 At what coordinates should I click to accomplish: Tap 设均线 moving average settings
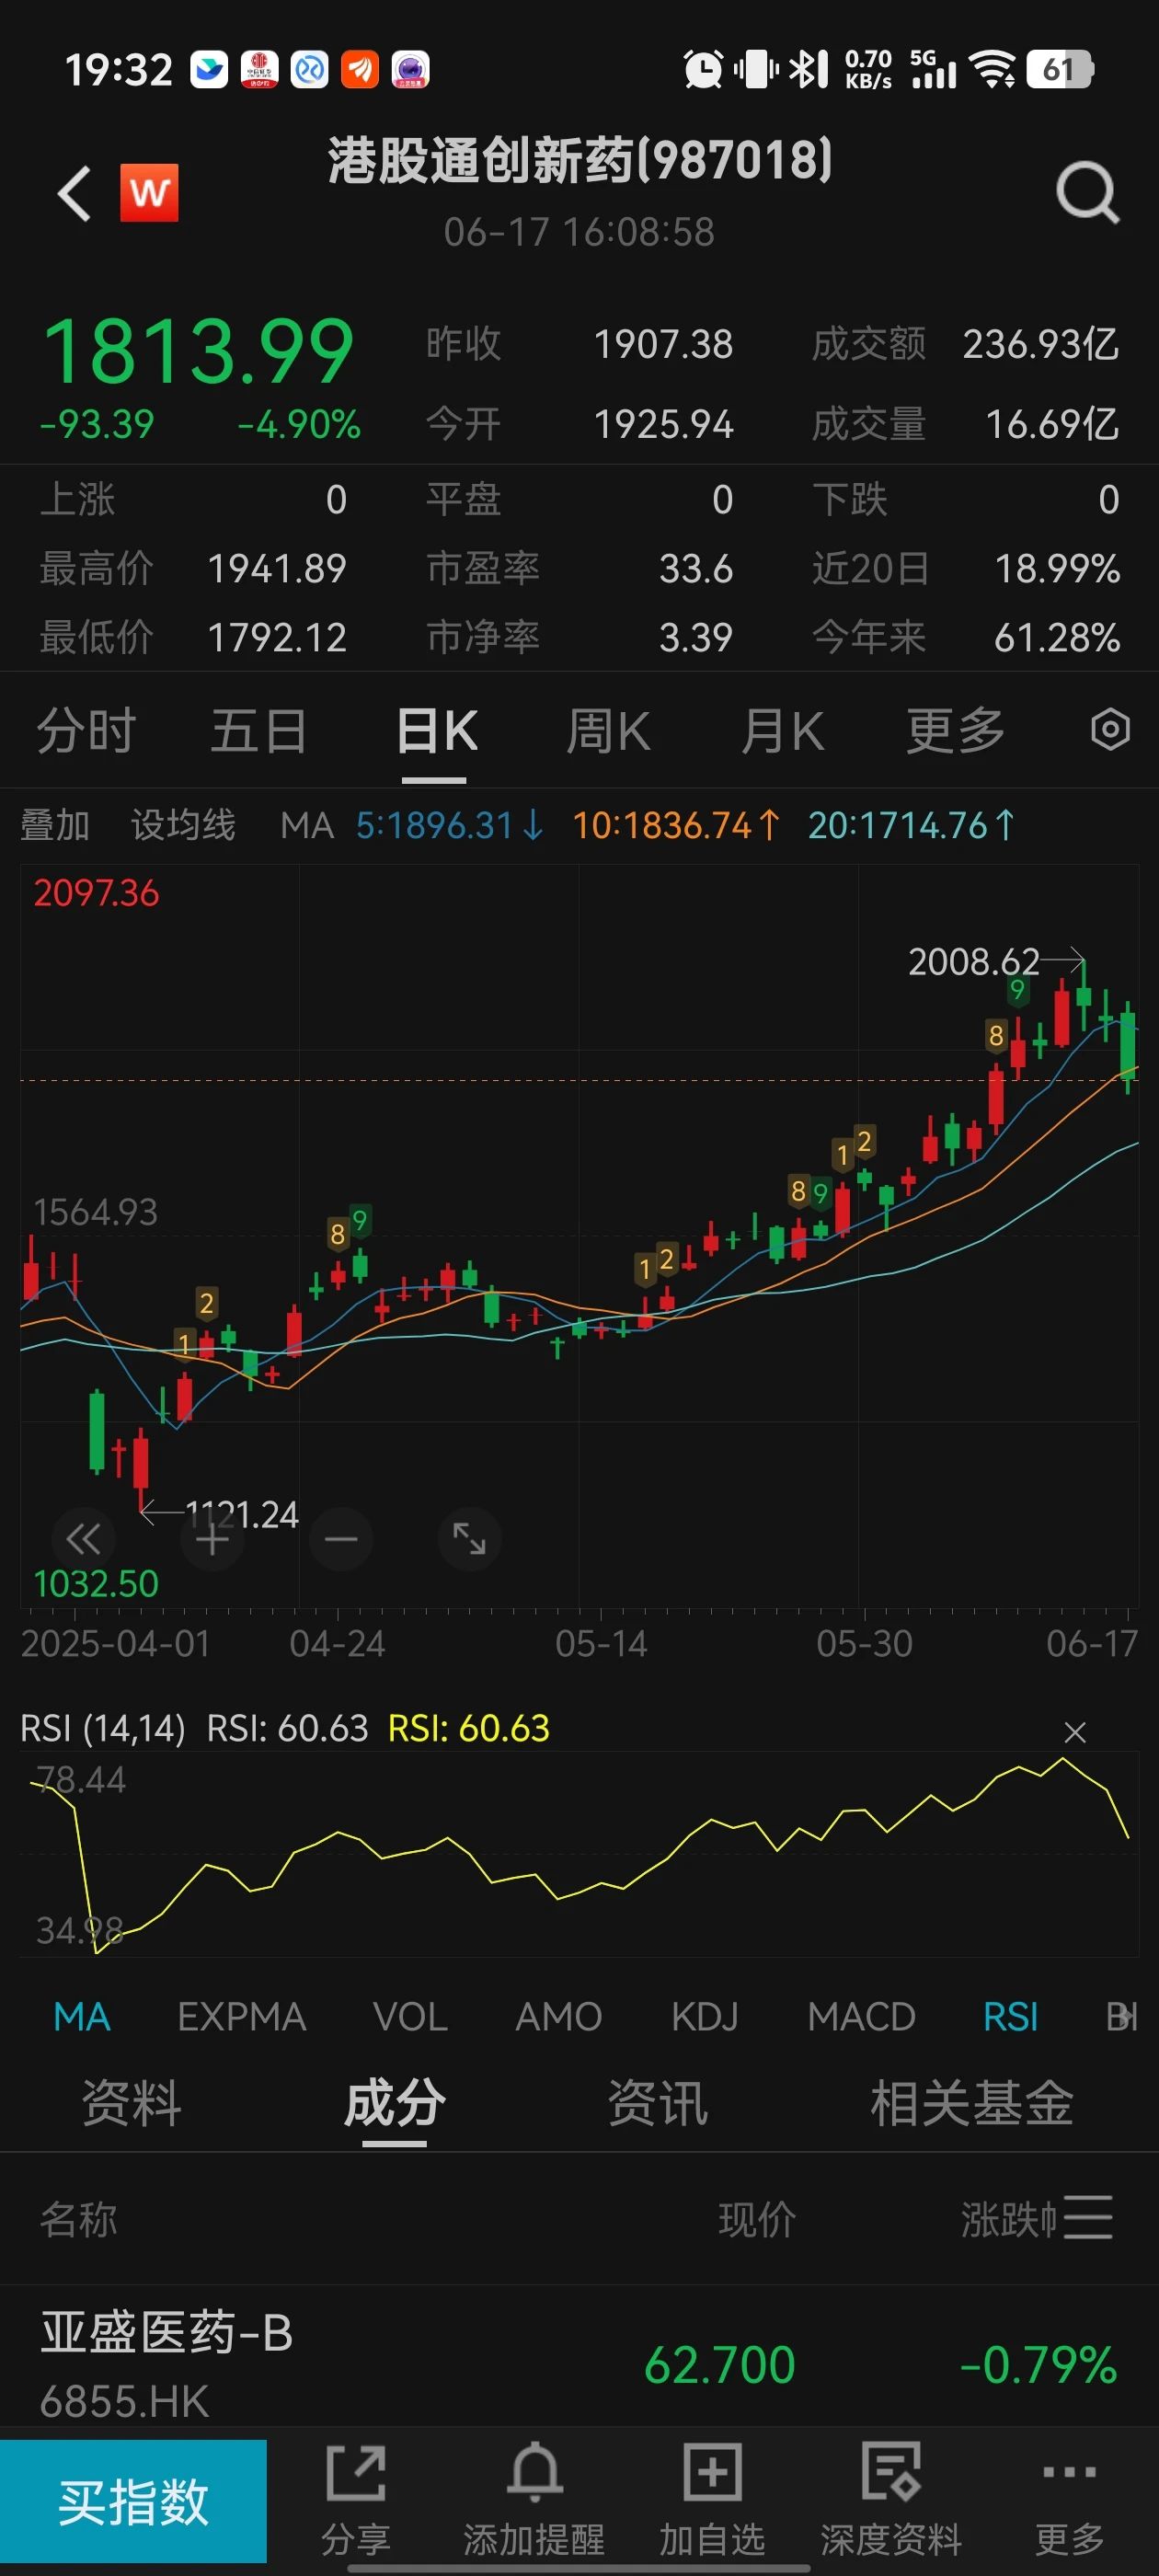tap(183, 825)
